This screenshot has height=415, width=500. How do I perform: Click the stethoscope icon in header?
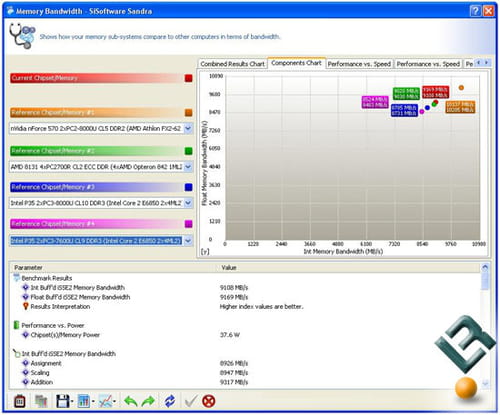point(22,36)
